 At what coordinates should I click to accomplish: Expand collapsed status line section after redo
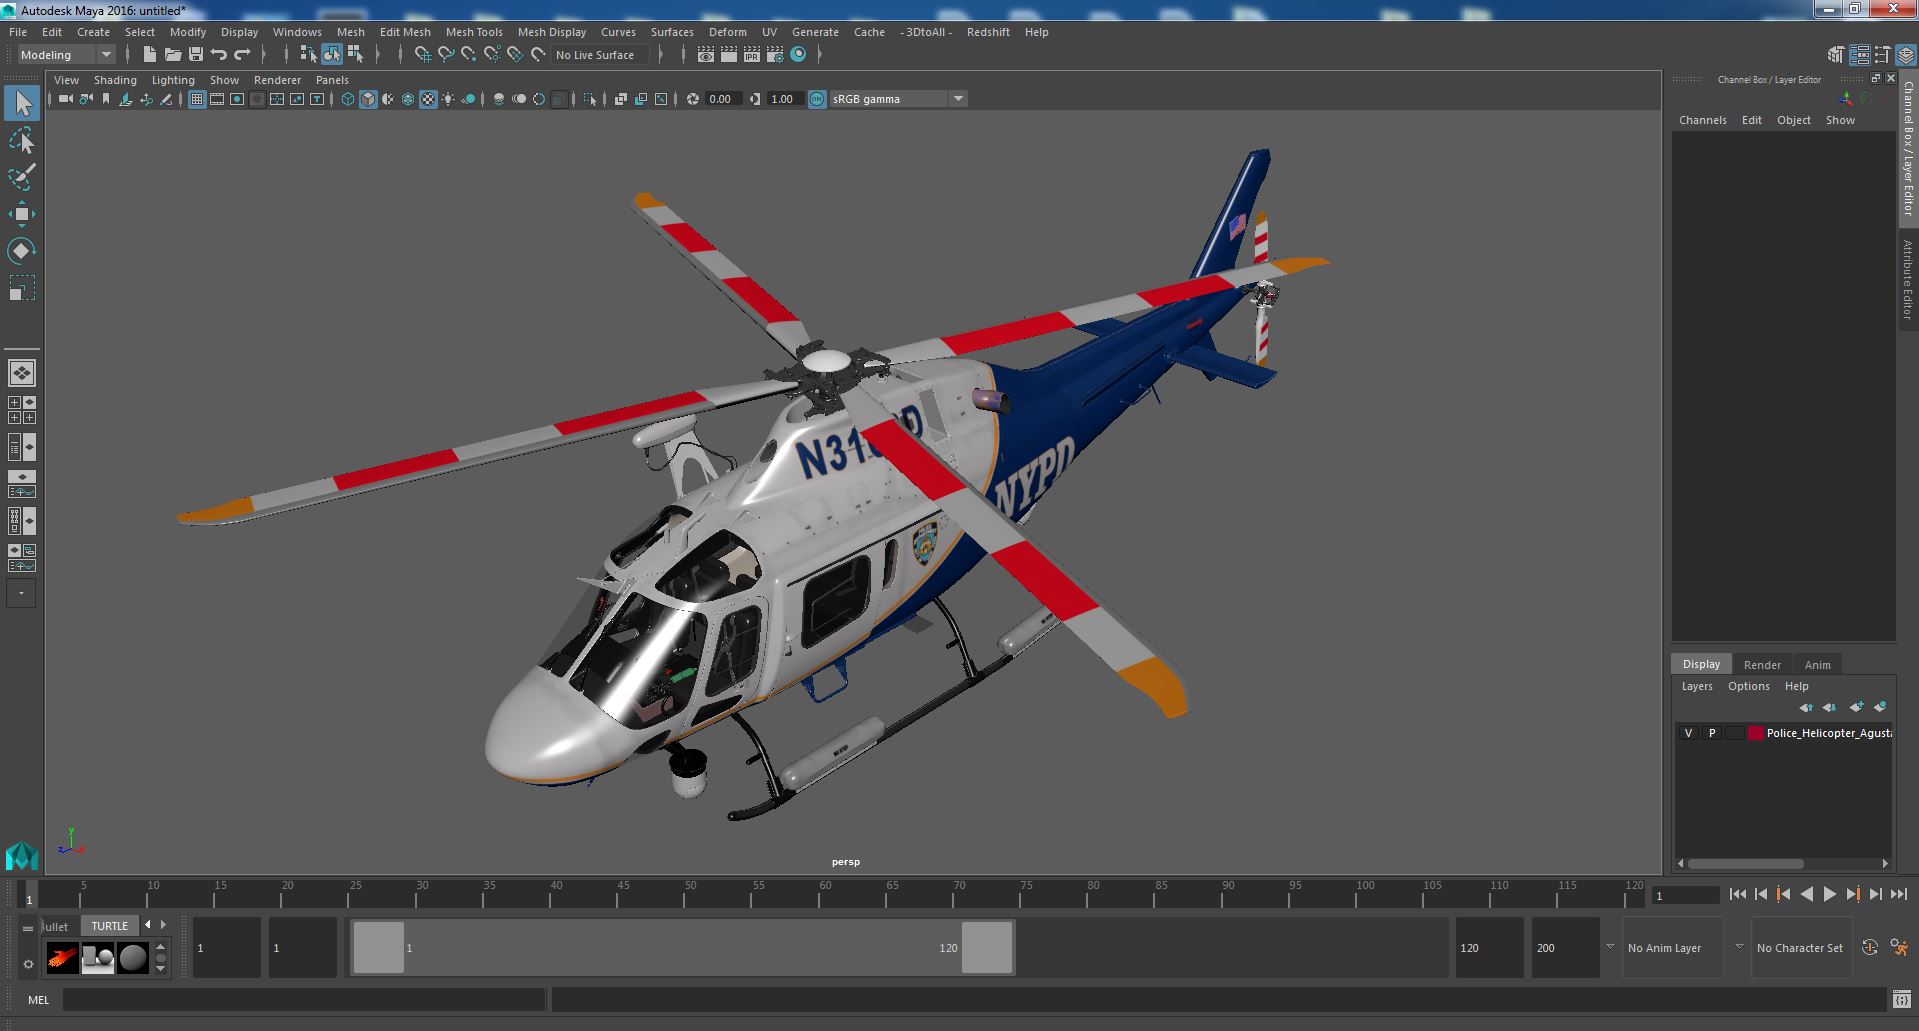click(265, 55)
